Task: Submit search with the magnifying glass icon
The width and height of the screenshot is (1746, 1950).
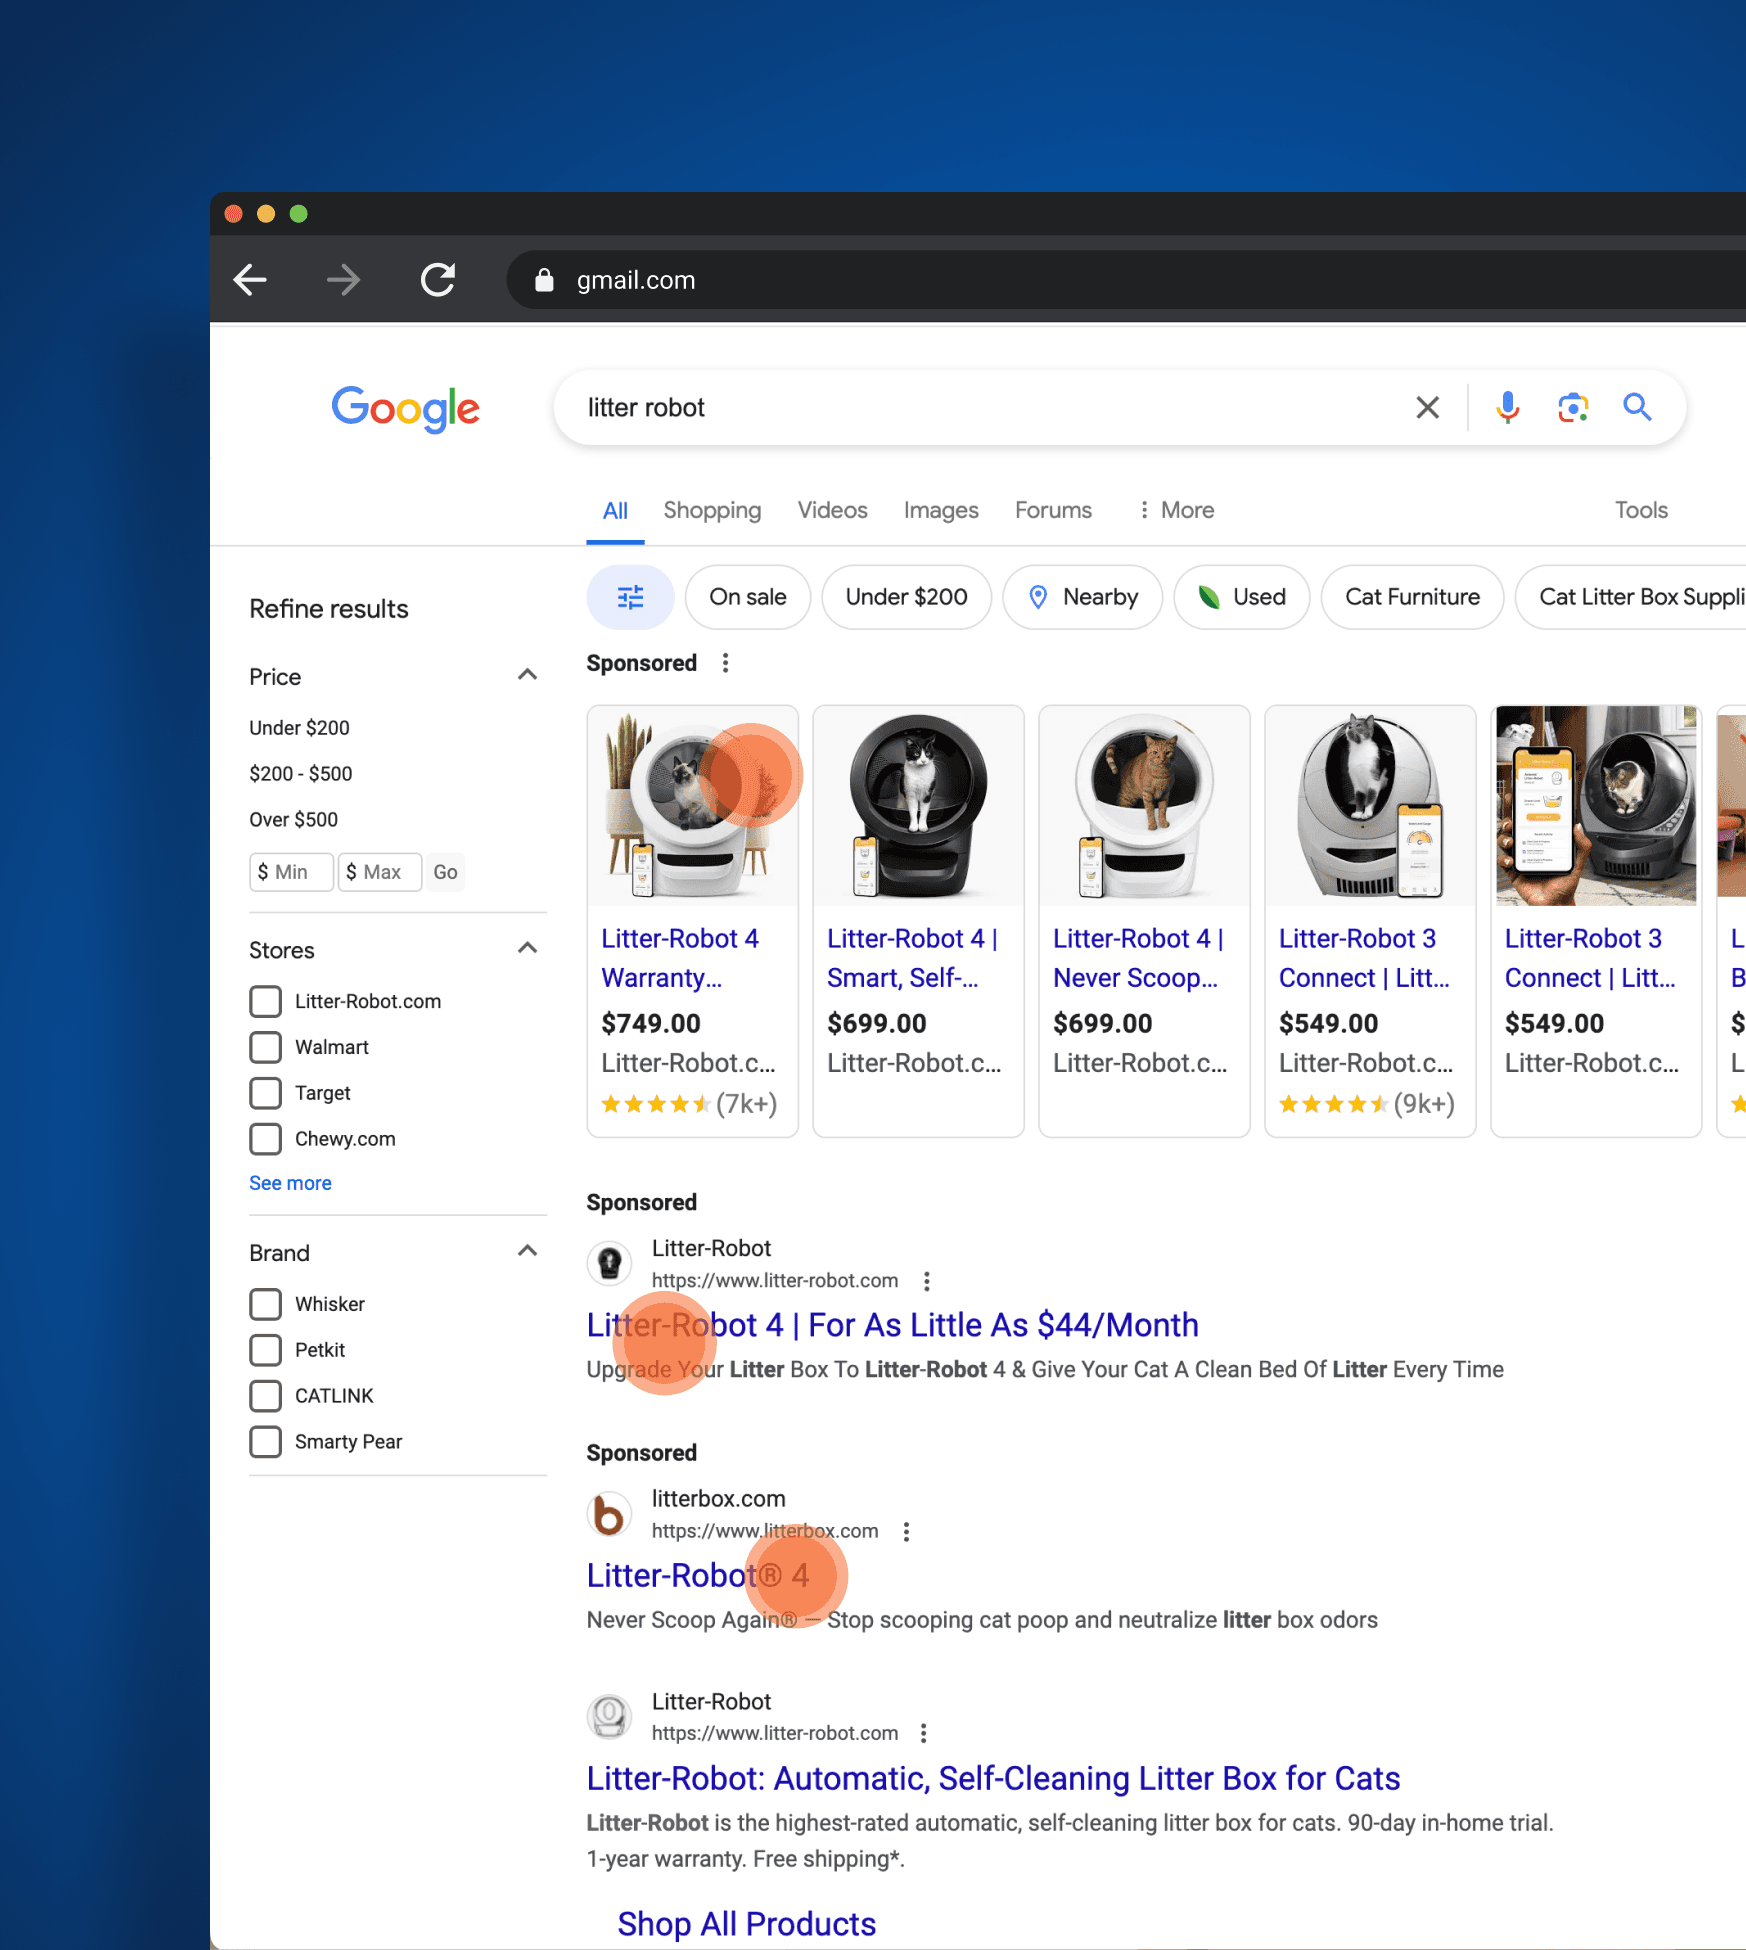Action: point(1637,407)
